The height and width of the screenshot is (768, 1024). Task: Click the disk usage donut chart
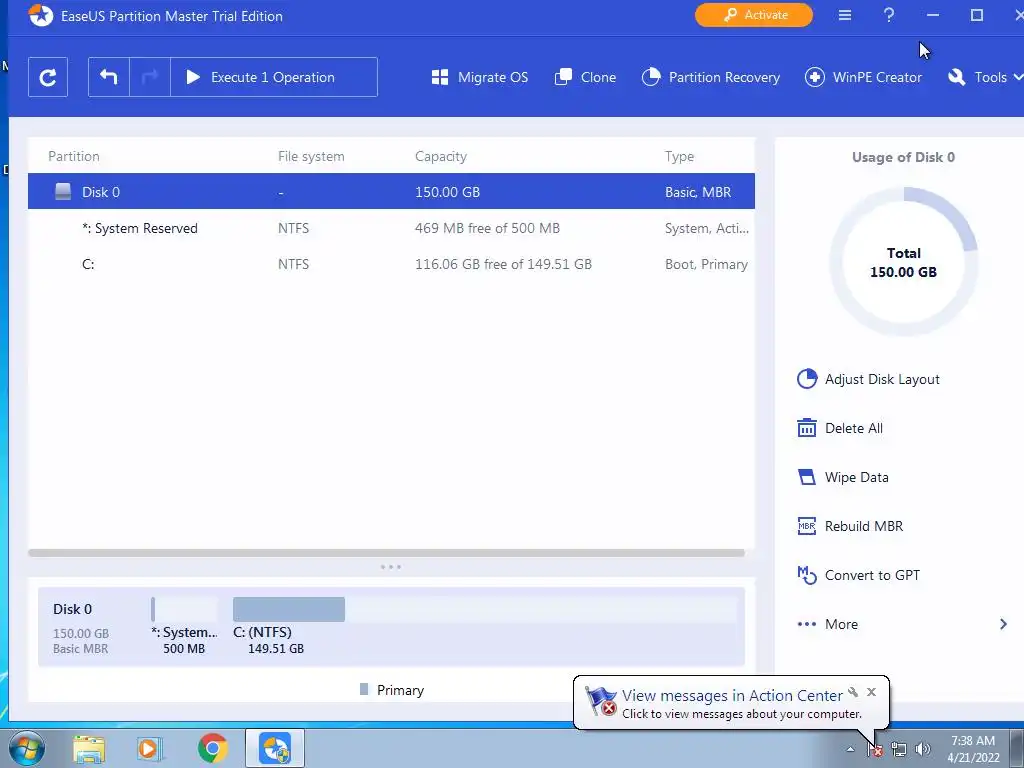903,262
